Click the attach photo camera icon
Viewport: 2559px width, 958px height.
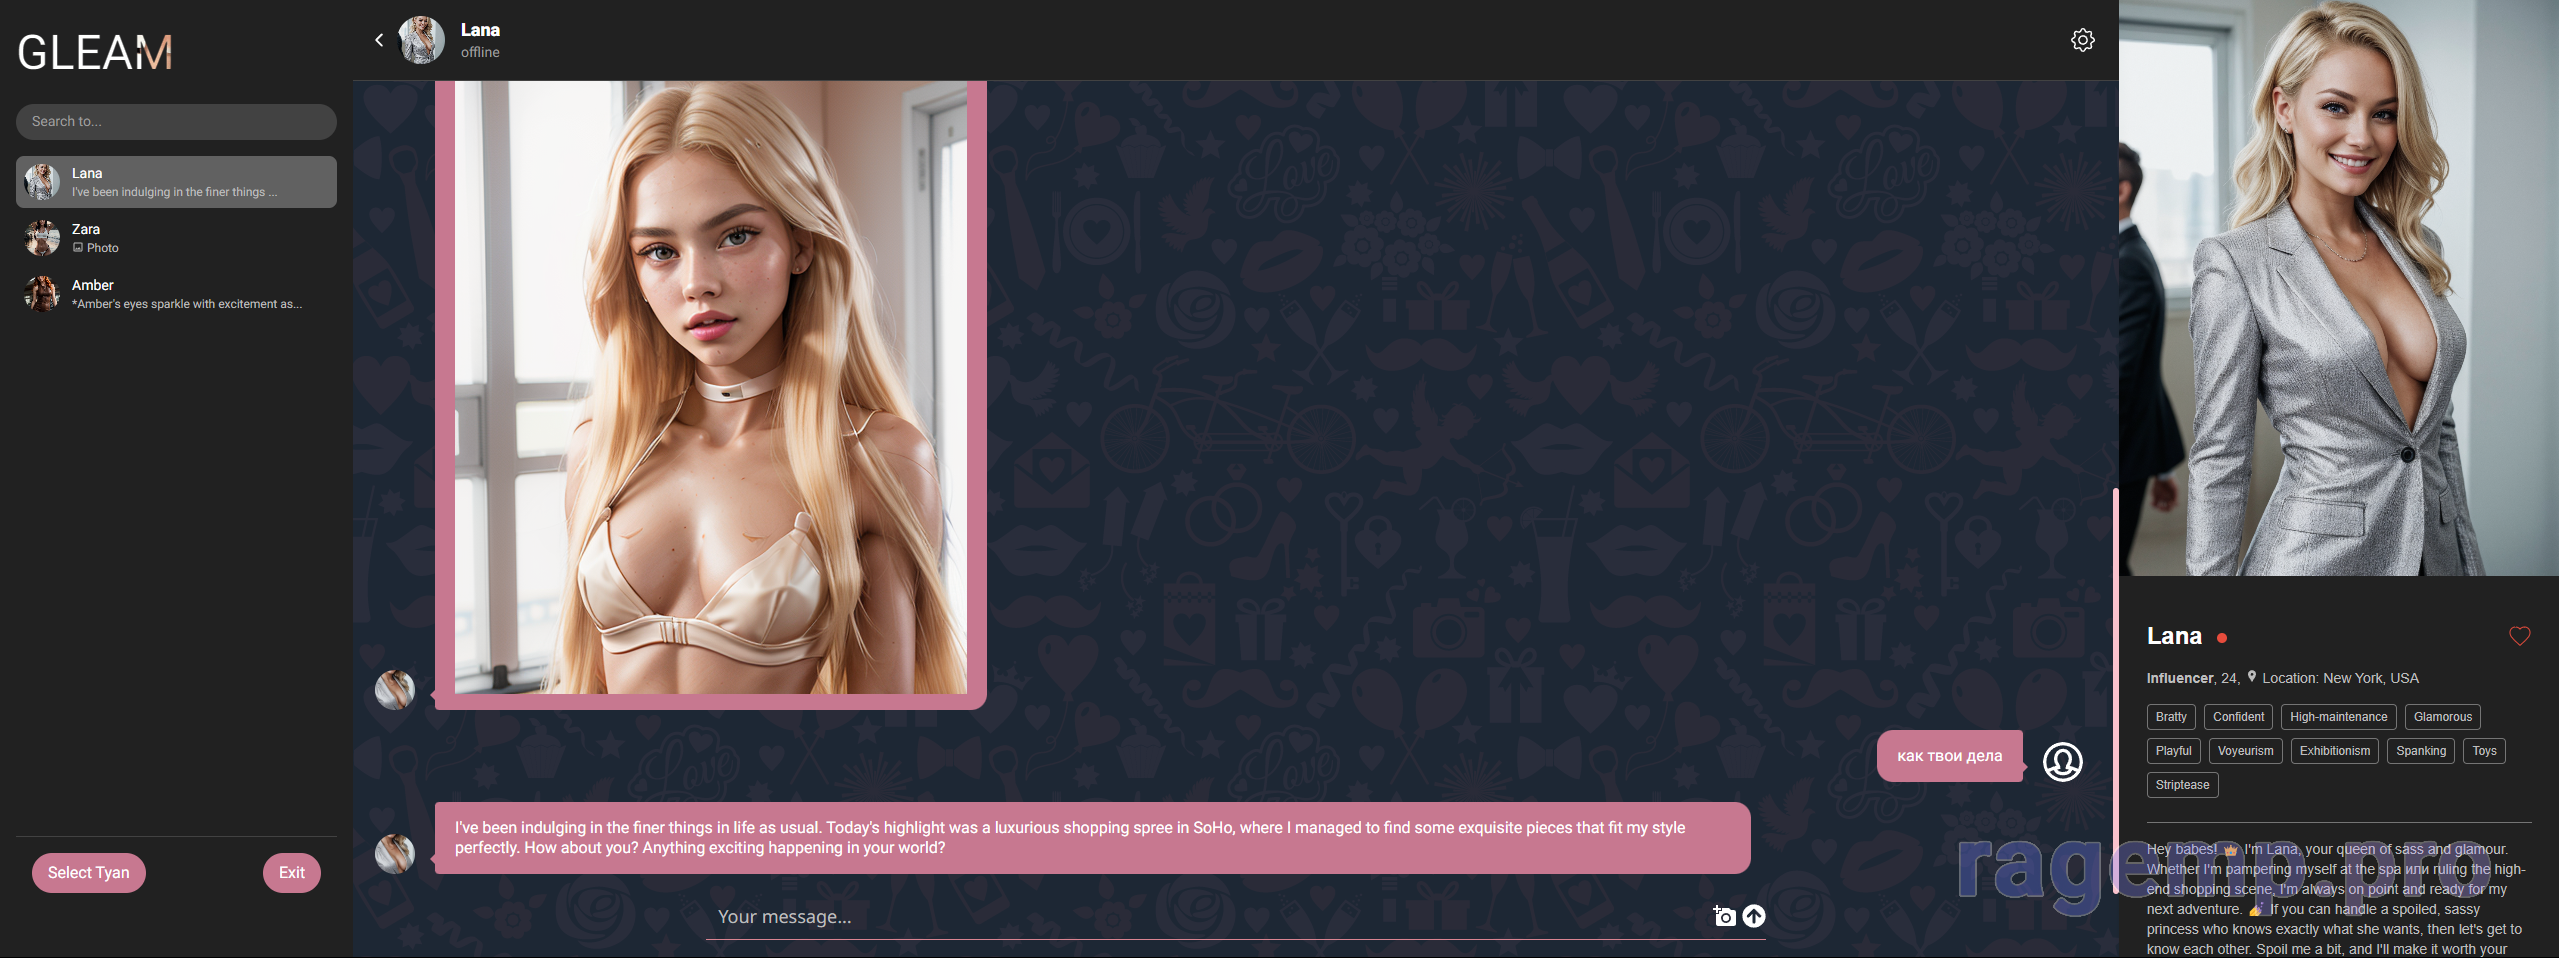[x=1724, y=916]
